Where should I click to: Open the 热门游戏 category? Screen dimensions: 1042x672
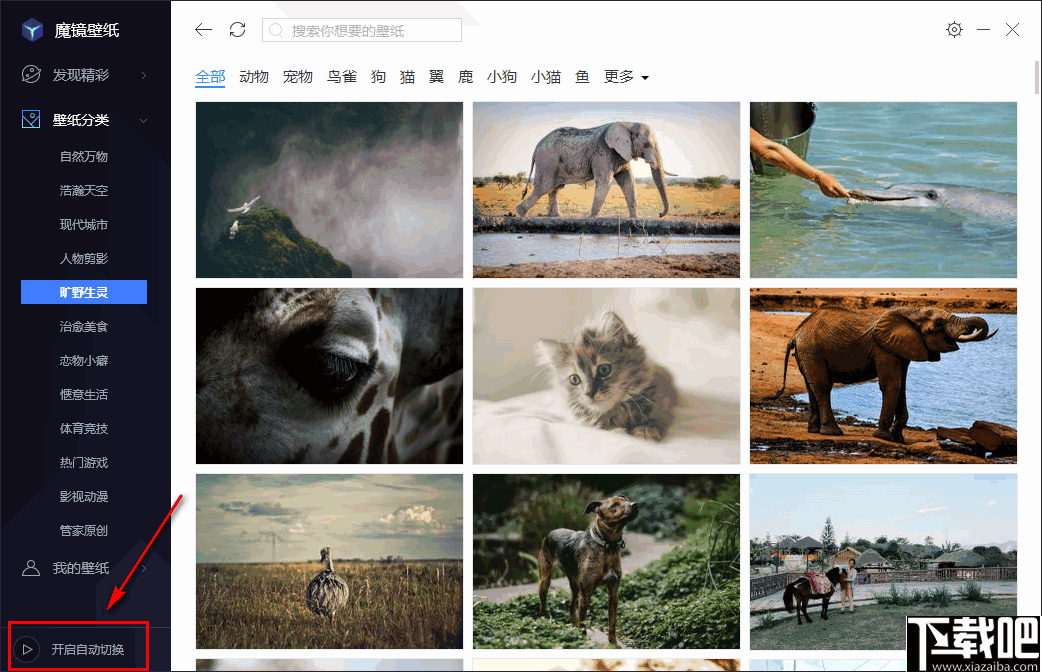(x=84, y=462)
